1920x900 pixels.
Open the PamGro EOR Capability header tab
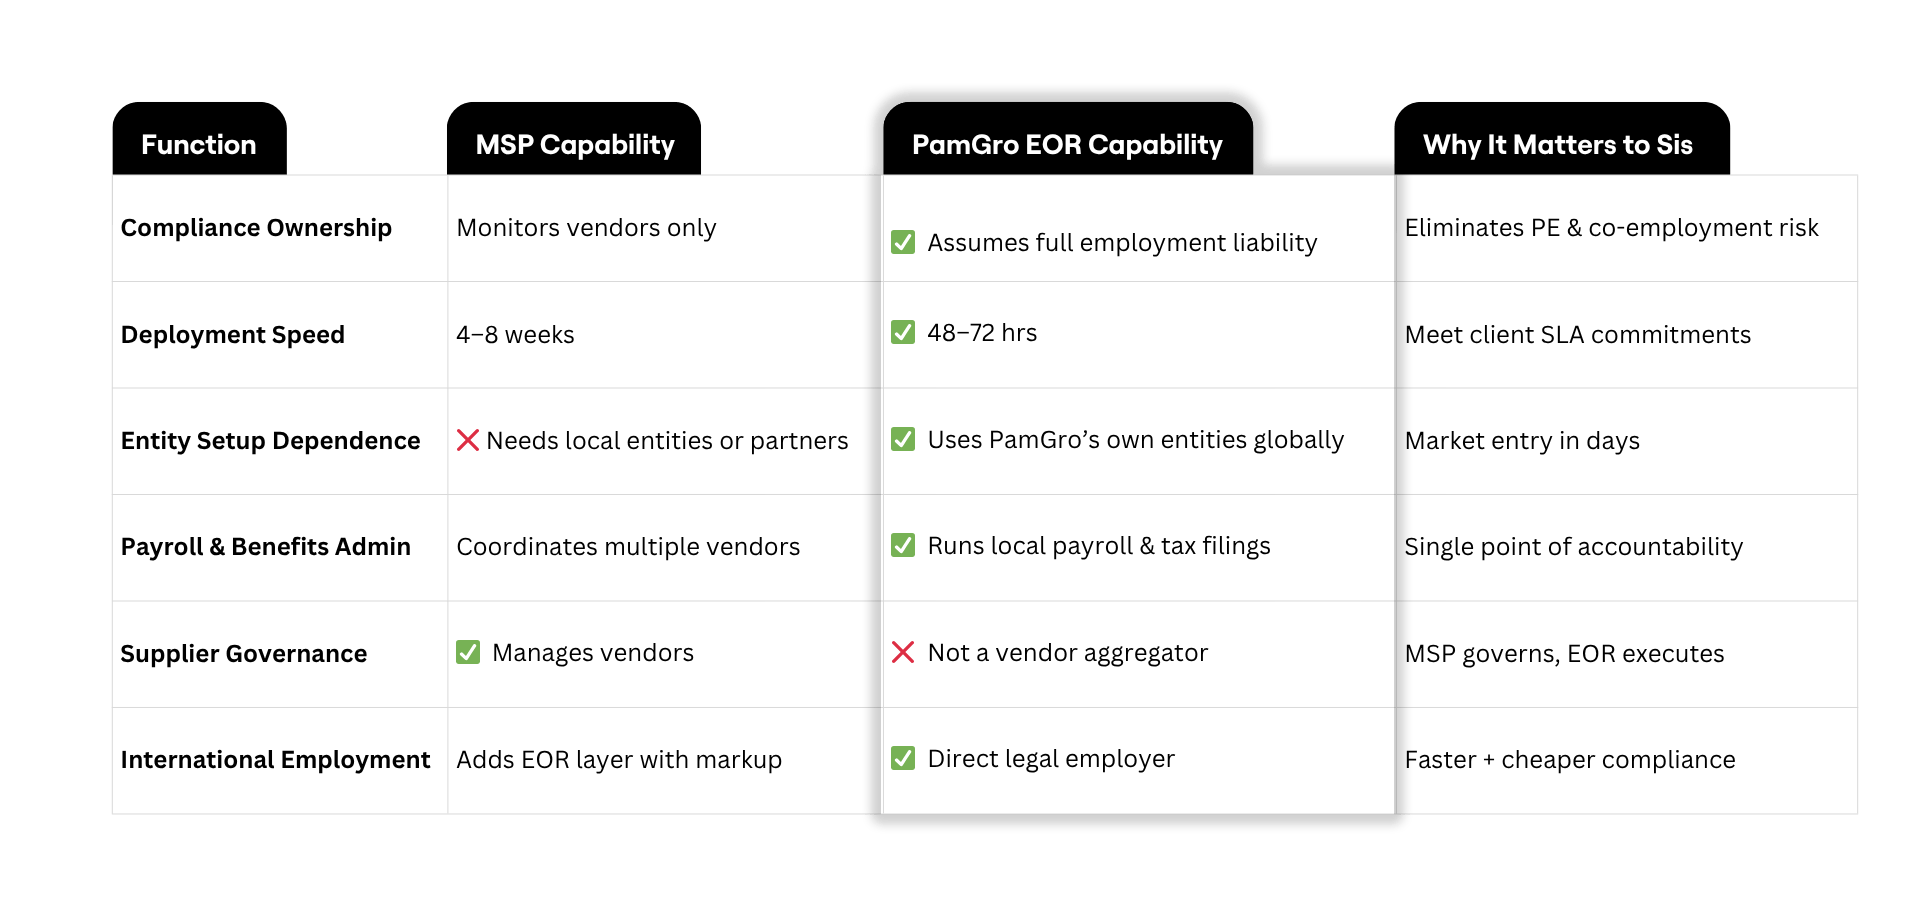click(x=1067, y=144)
